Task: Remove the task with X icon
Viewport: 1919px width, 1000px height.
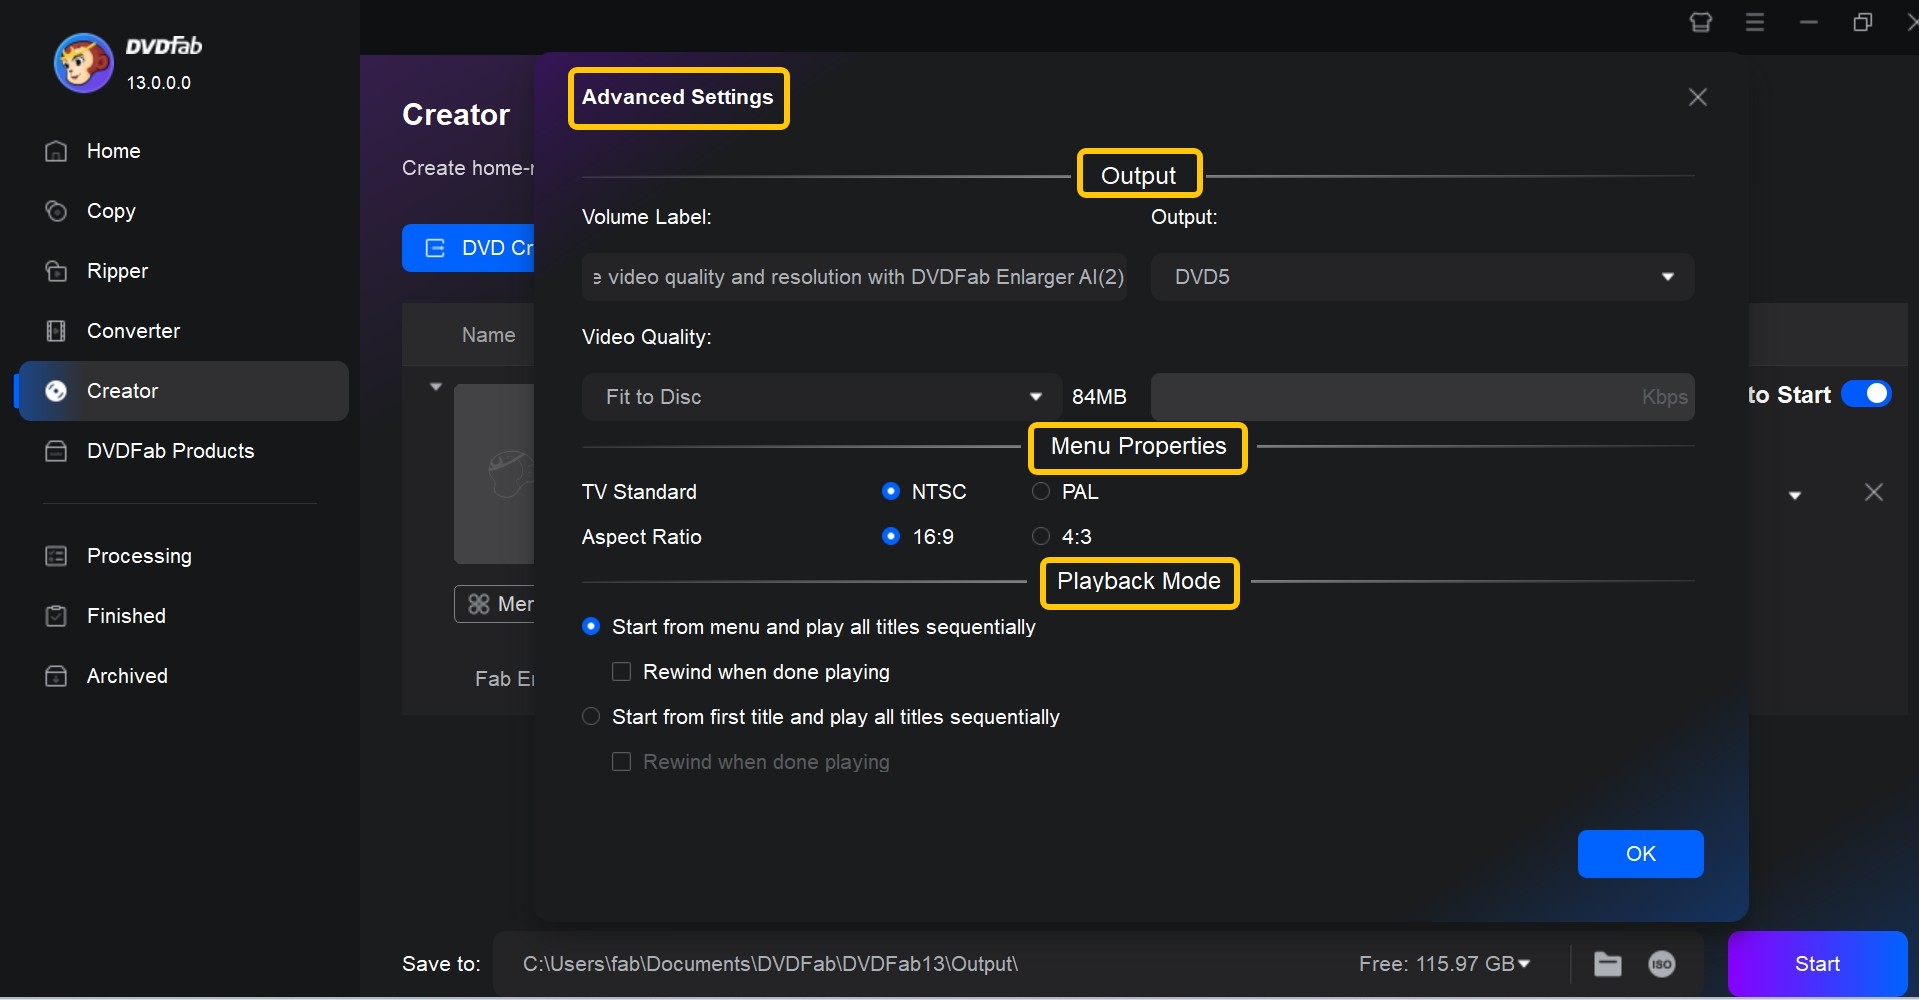Action: click(x=1874, y=492)
